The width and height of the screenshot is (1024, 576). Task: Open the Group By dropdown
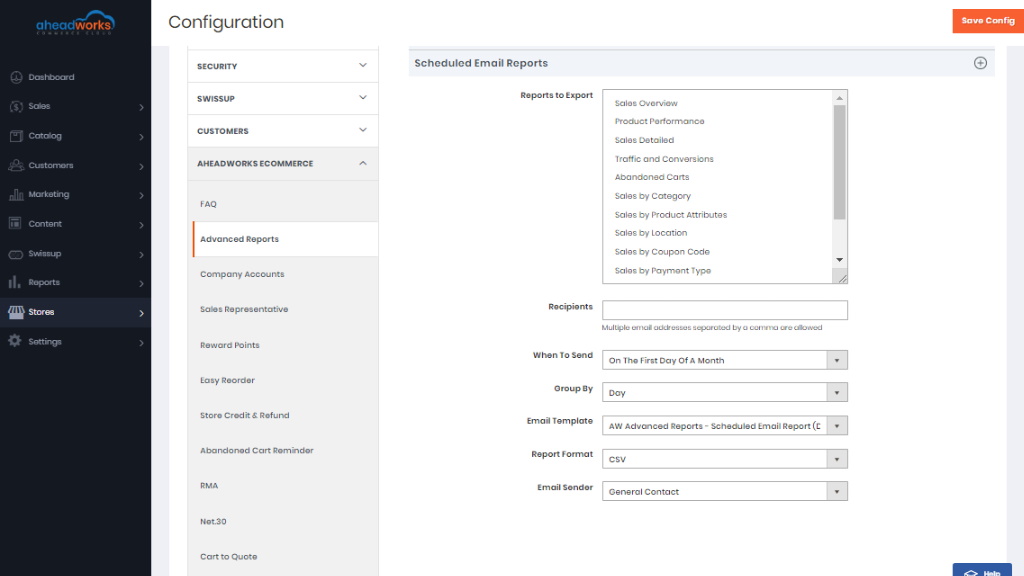coord(725,392)
